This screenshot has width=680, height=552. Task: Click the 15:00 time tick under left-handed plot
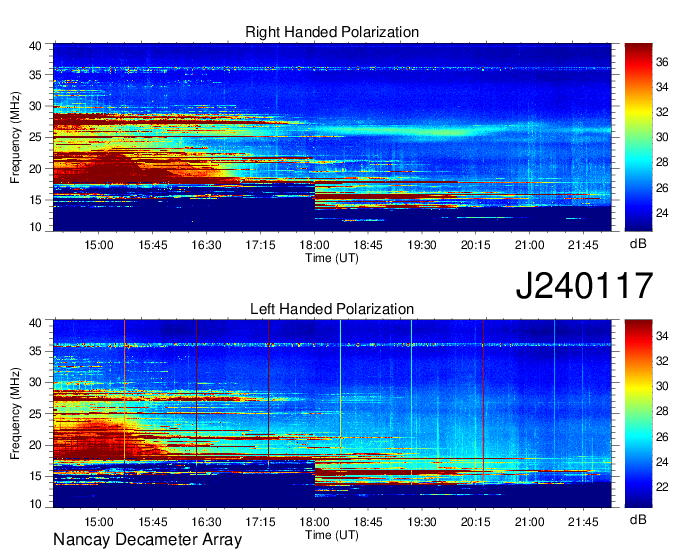pos(99,521)
